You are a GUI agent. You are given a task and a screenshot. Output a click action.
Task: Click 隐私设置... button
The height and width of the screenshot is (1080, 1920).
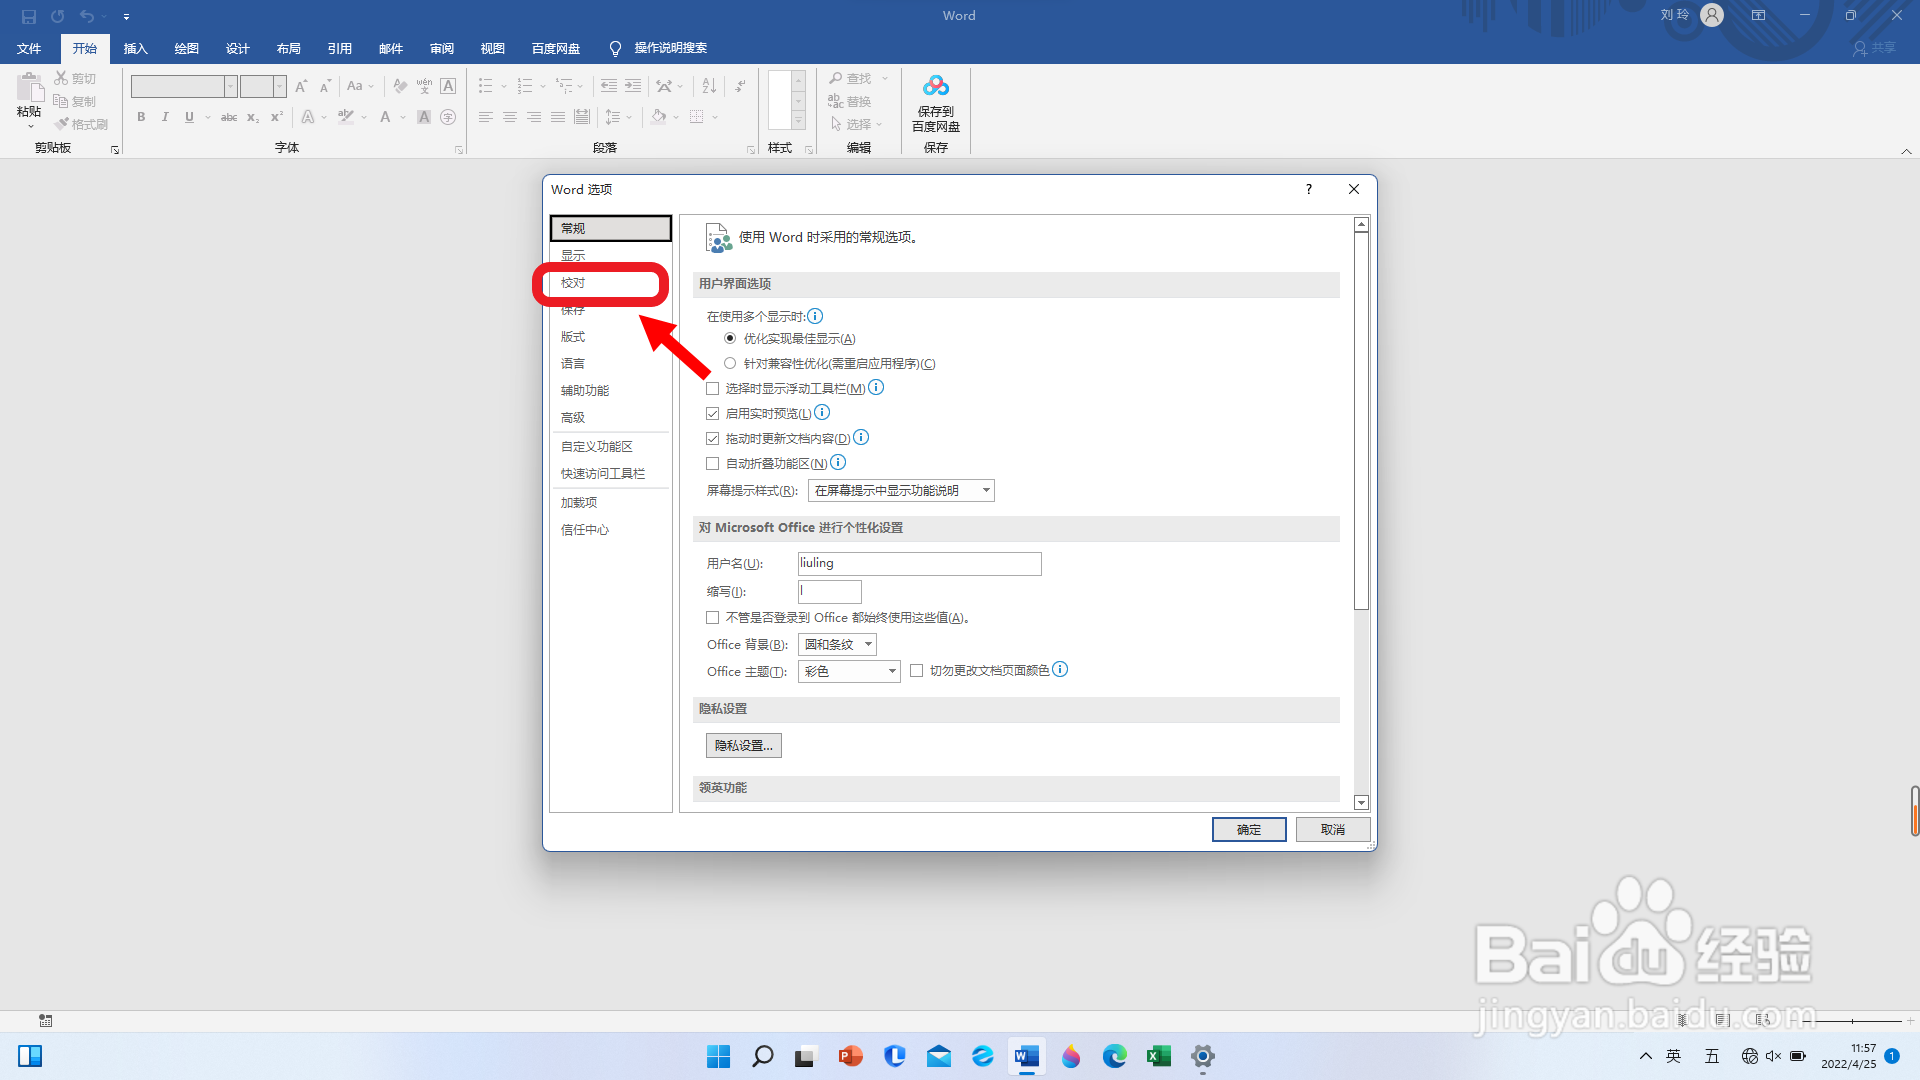[744, 745]
